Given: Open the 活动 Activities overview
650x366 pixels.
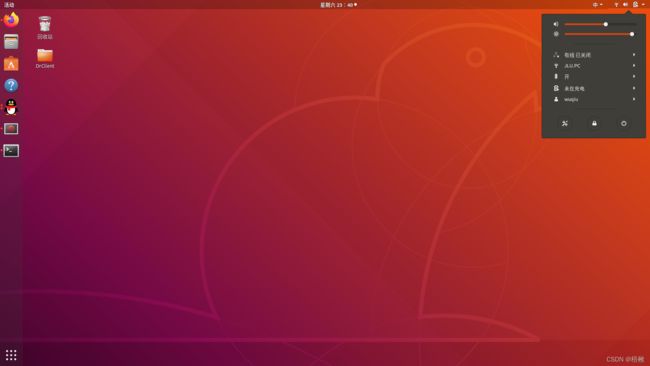Looking at the screenshot, I should tap(9, 5).
